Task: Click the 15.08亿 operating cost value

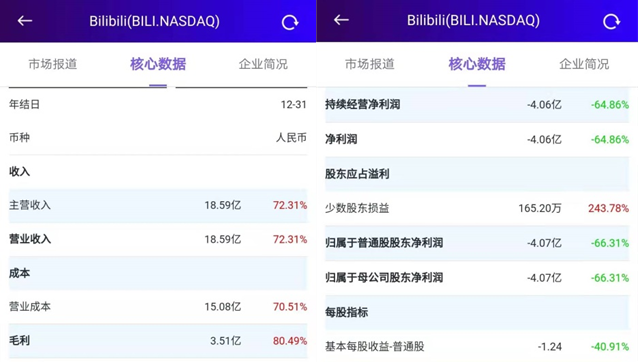Action: [x=223, y=307]
